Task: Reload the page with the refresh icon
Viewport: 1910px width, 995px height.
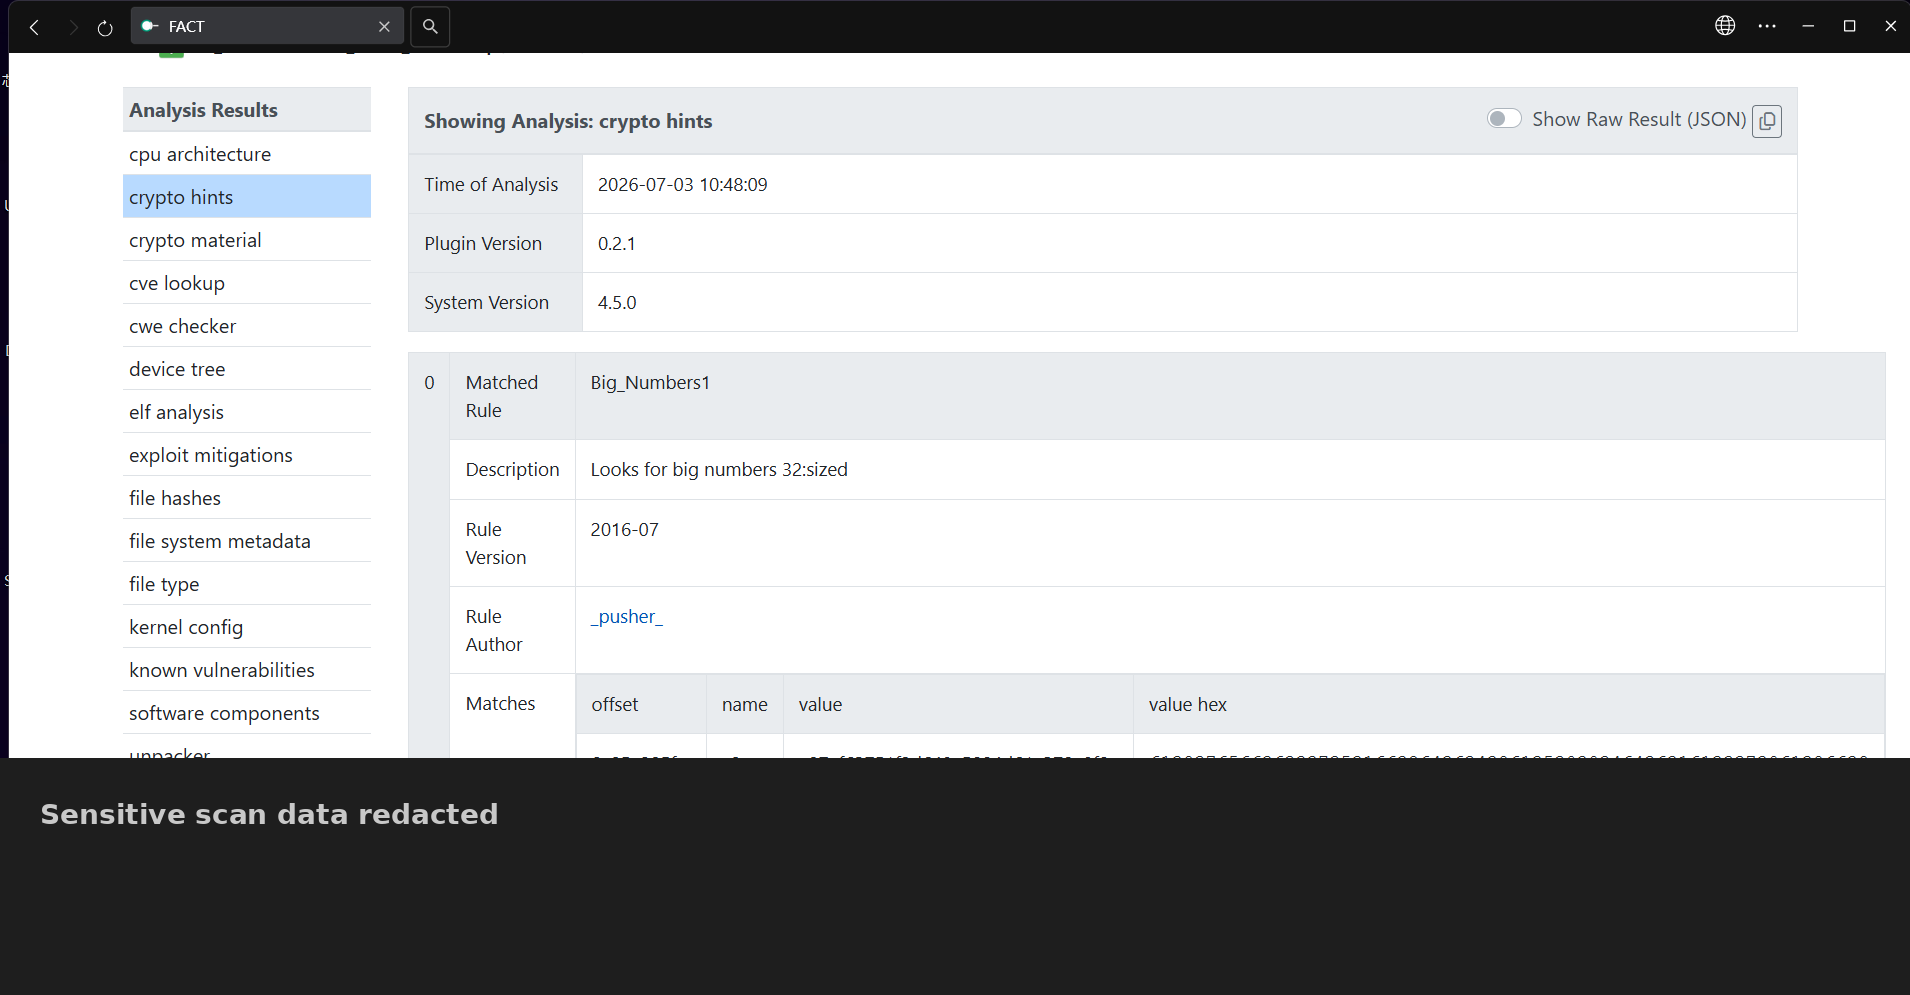Action: [105, 27]
